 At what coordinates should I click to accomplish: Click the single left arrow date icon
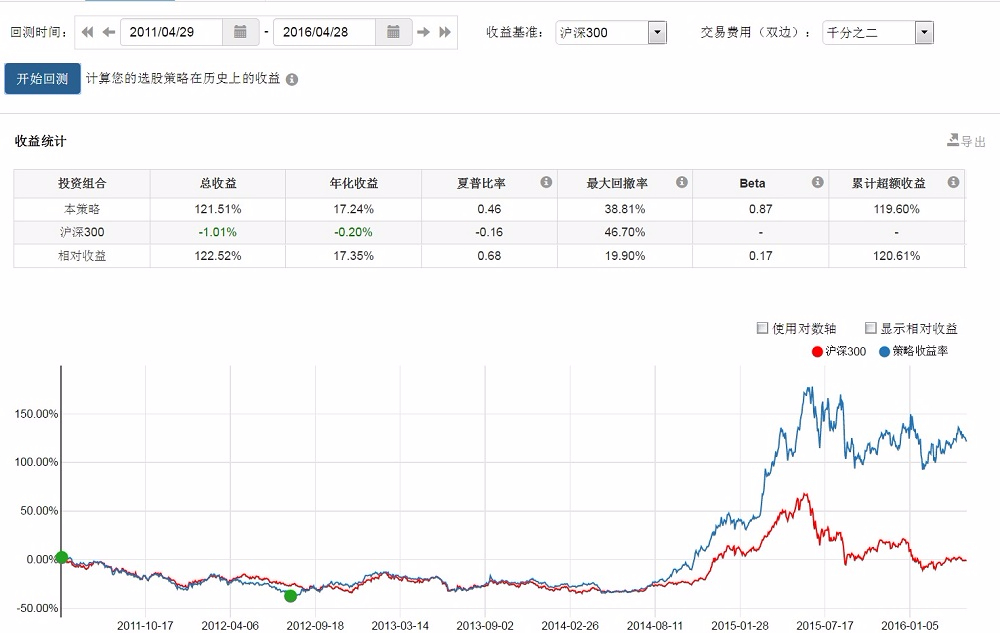point(108,32)
